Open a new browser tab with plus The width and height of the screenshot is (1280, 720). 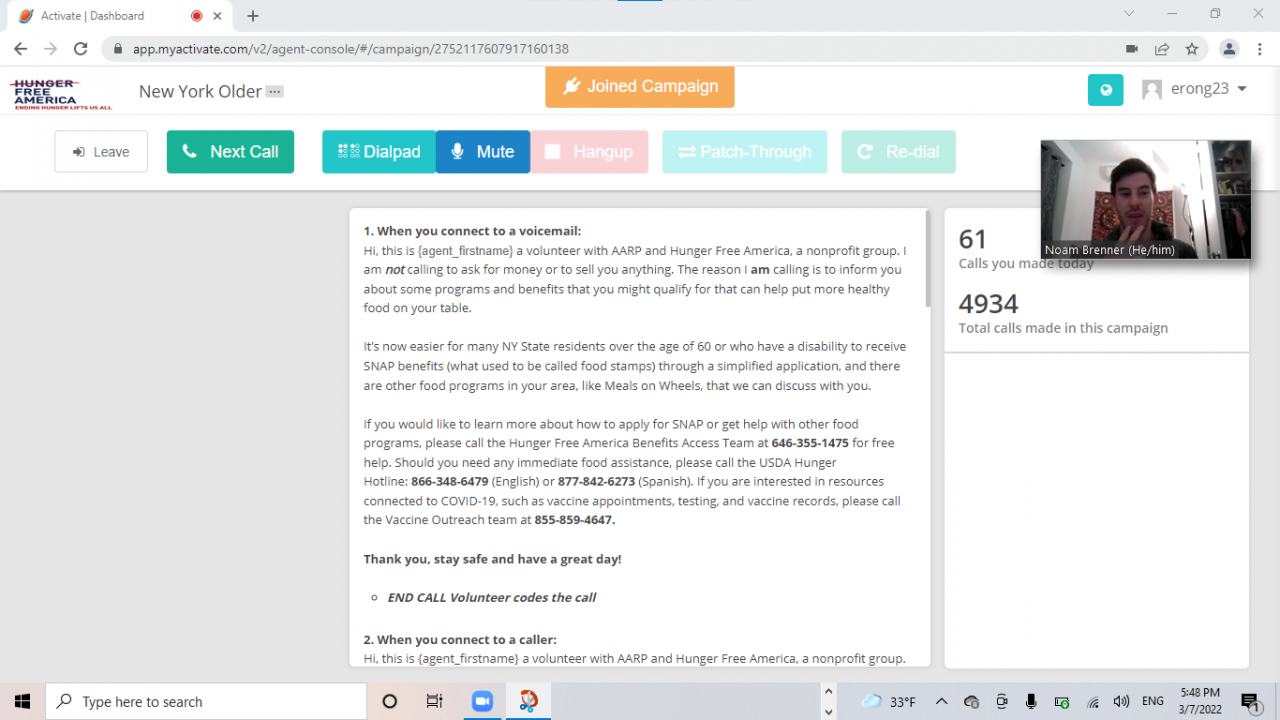click(x=253, y=16)
